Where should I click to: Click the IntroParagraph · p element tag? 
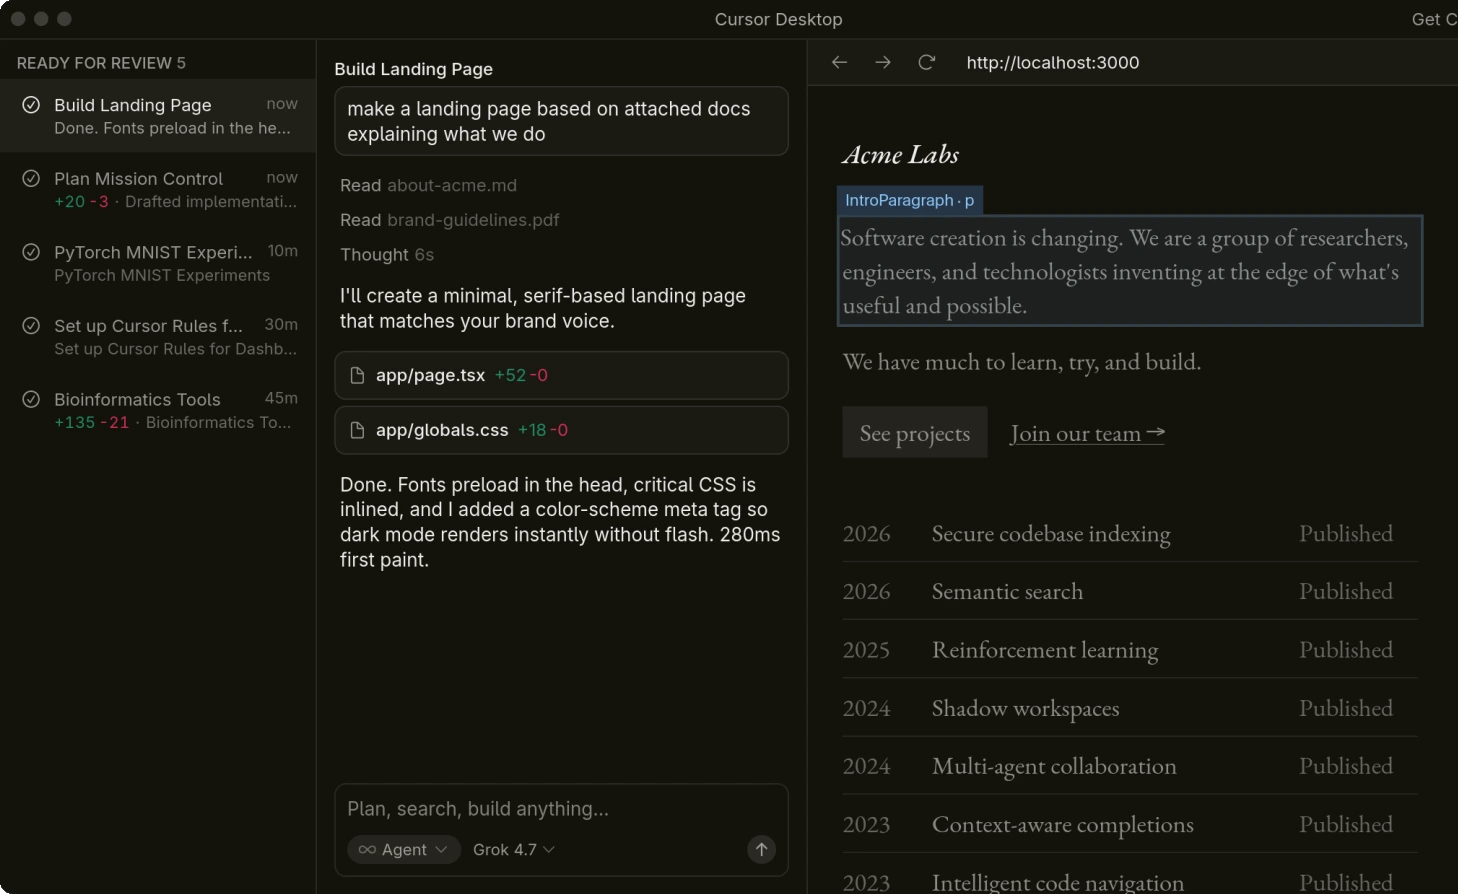(x=909, y=200)
